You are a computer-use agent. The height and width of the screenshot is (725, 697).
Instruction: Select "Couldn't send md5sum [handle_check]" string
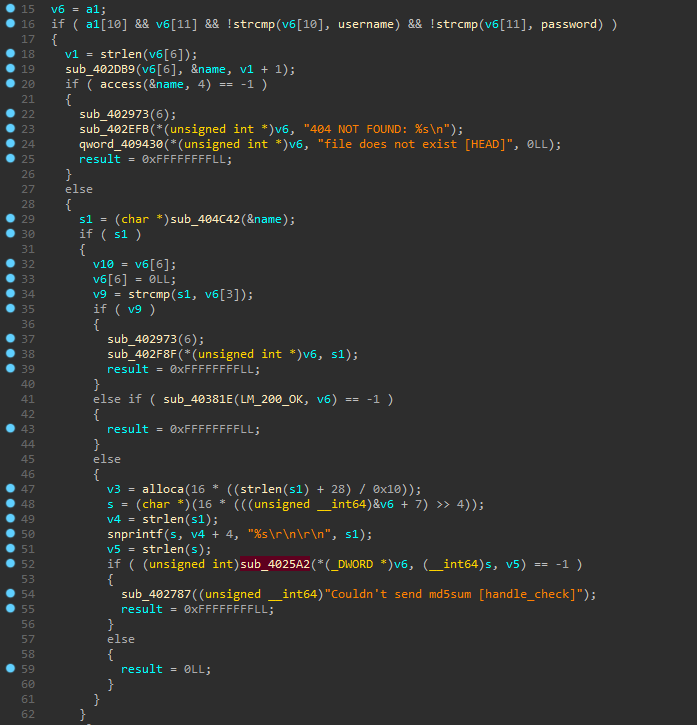[x=453, y=594]
